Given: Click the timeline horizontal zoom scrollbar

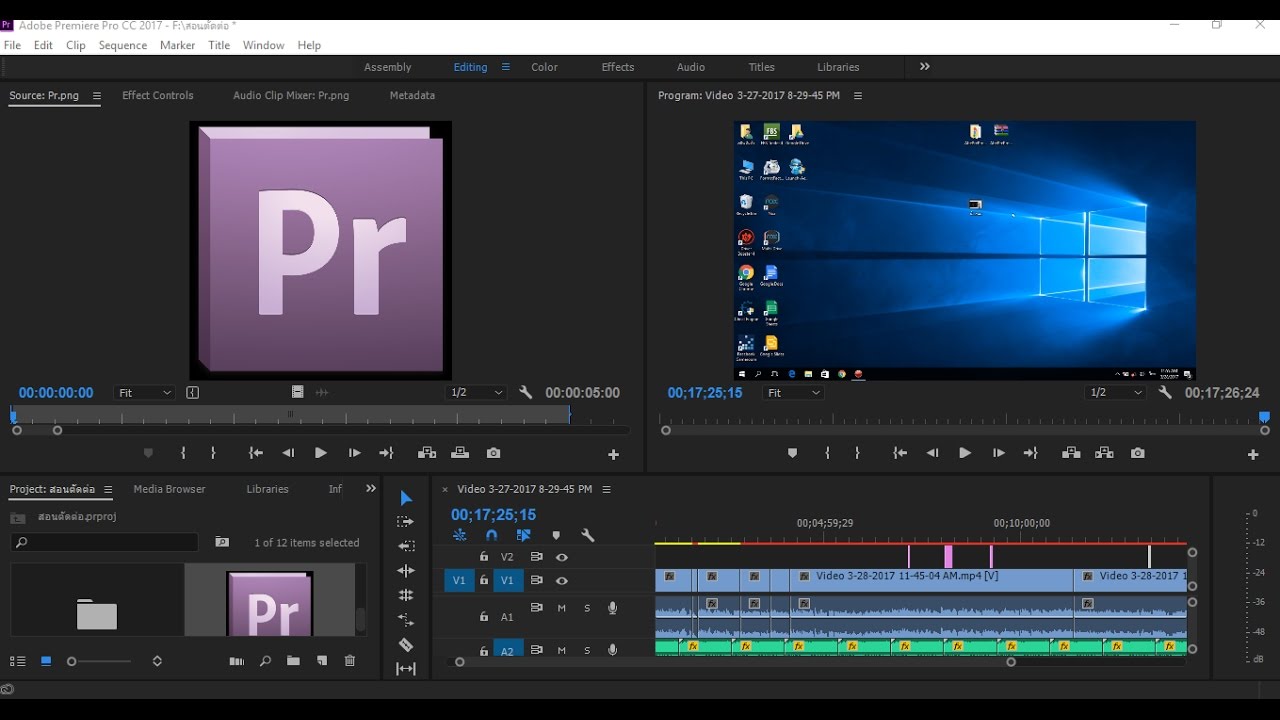Looking at the screenshot, I should [x=735, y=662].
